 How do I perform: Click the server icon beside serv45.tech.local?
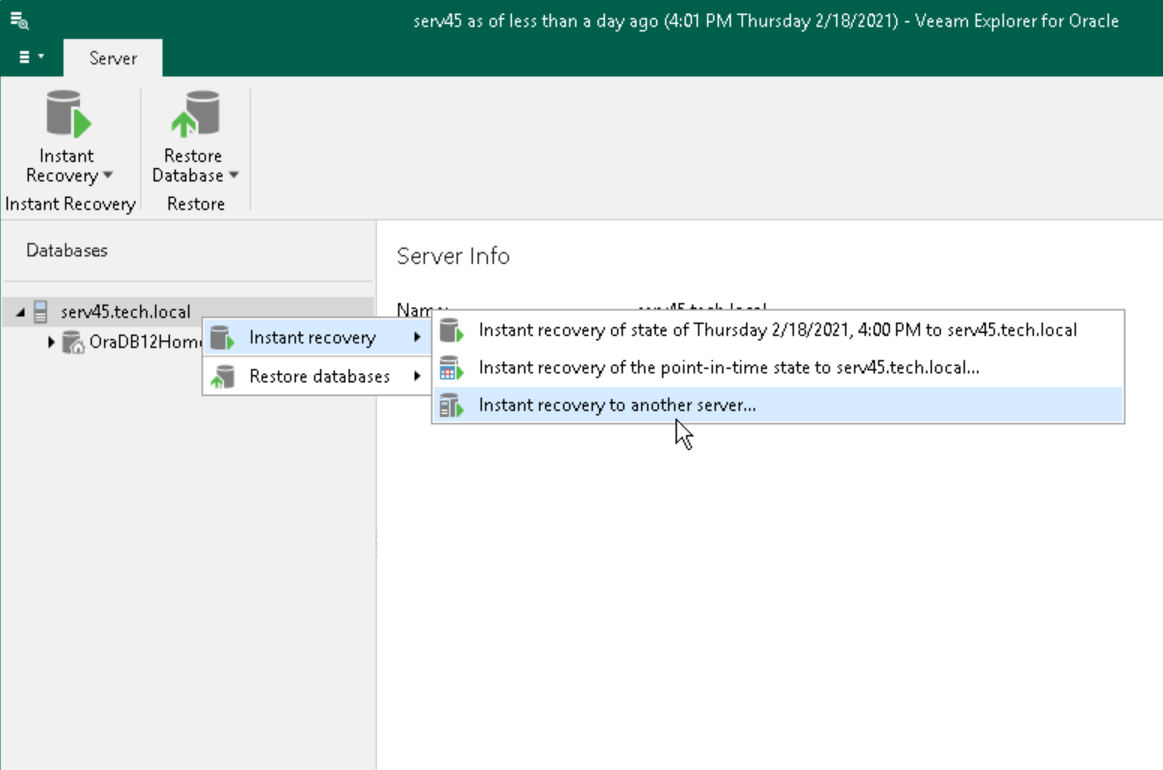pos(41,312)
